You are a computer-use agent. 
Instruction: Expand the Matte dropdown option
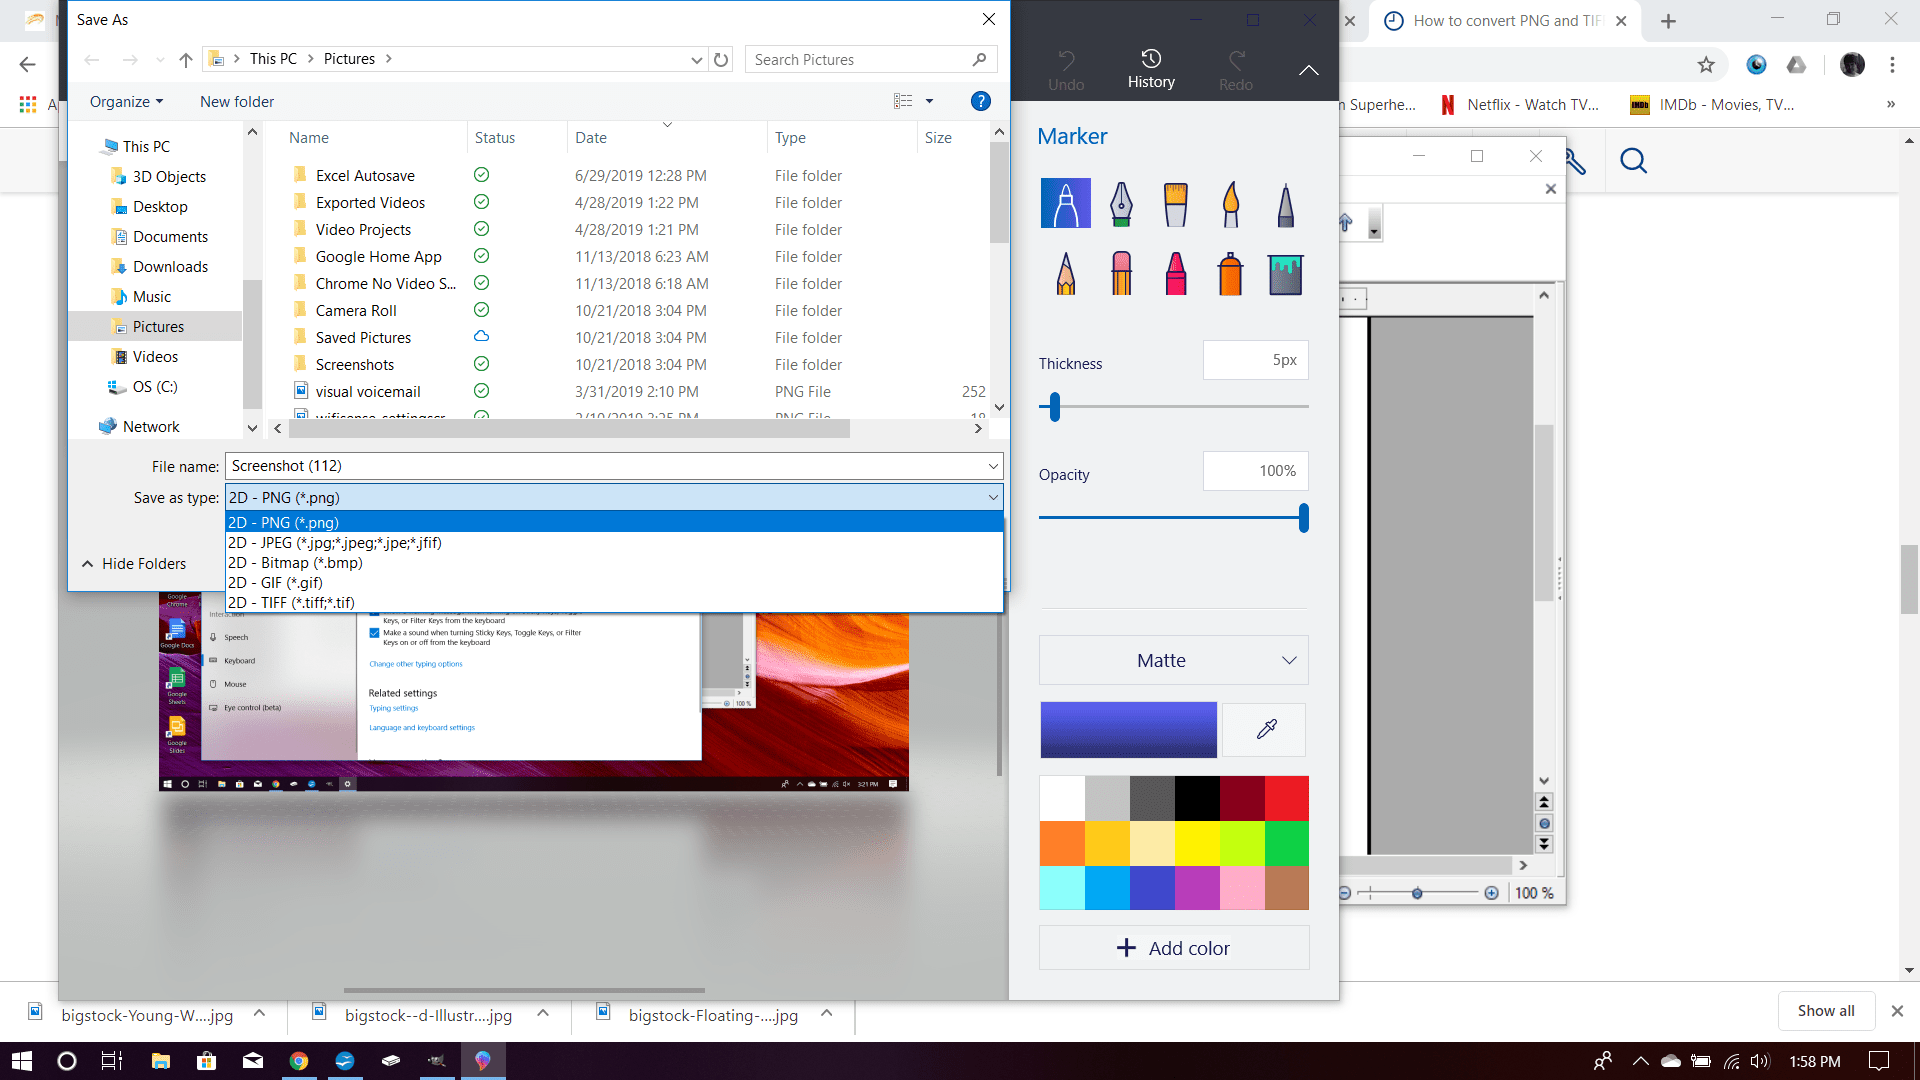(x=1288, y=661)
